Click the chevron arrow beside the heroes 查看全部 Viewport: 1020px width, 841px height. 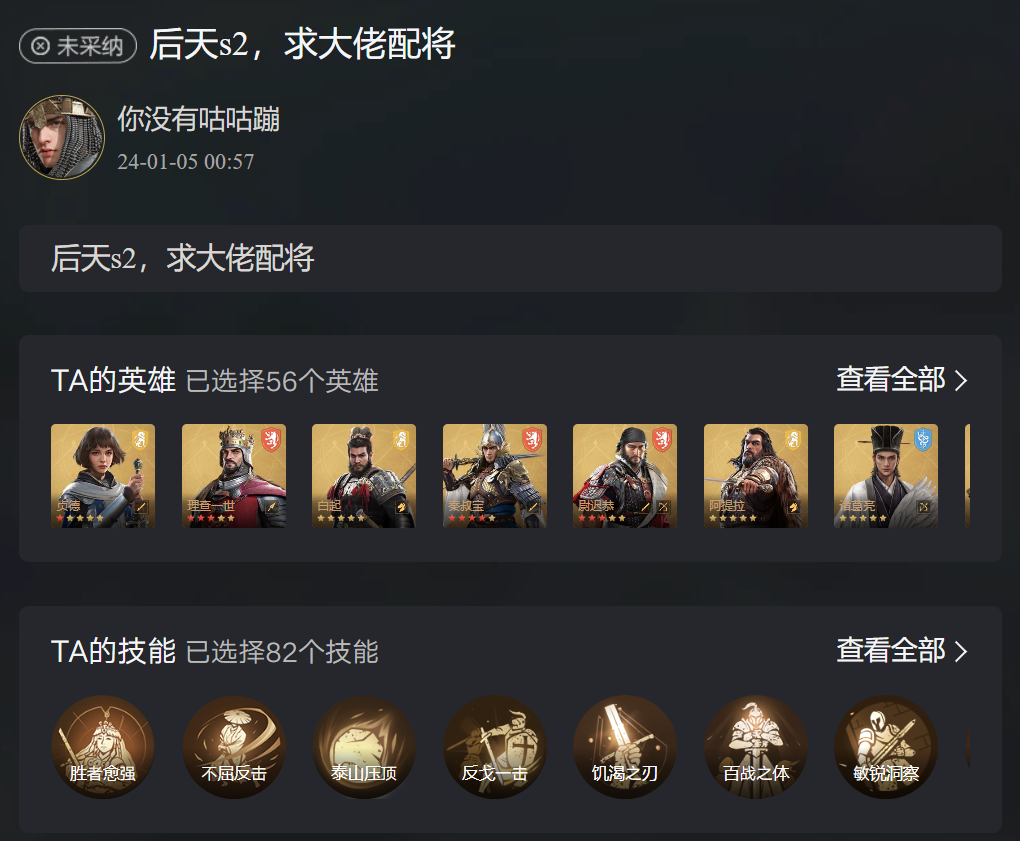click(961, 380)
